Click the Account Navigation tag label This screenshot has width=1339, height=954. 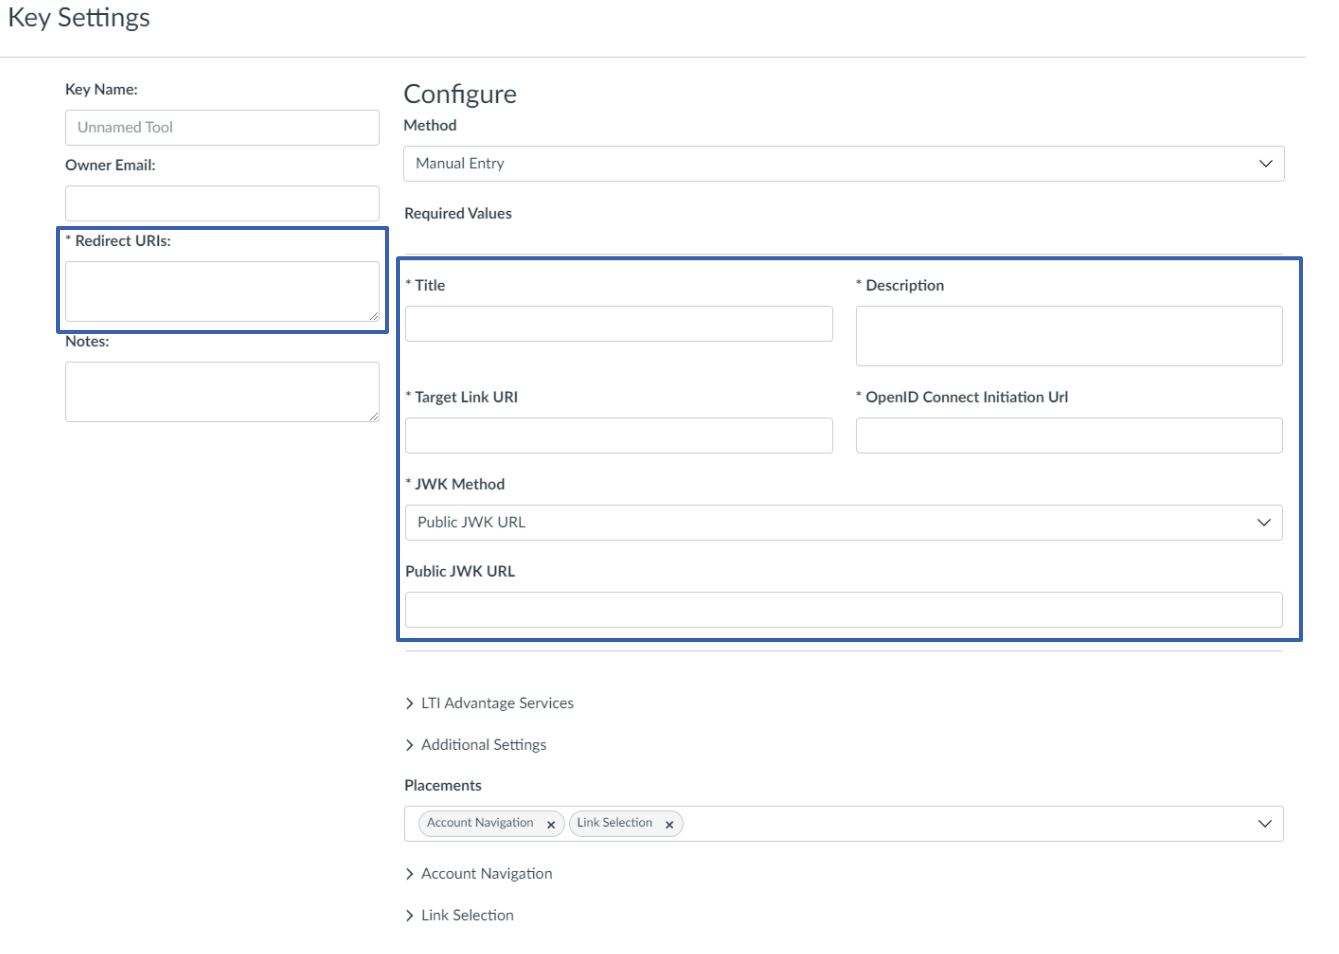coord(480,823)
